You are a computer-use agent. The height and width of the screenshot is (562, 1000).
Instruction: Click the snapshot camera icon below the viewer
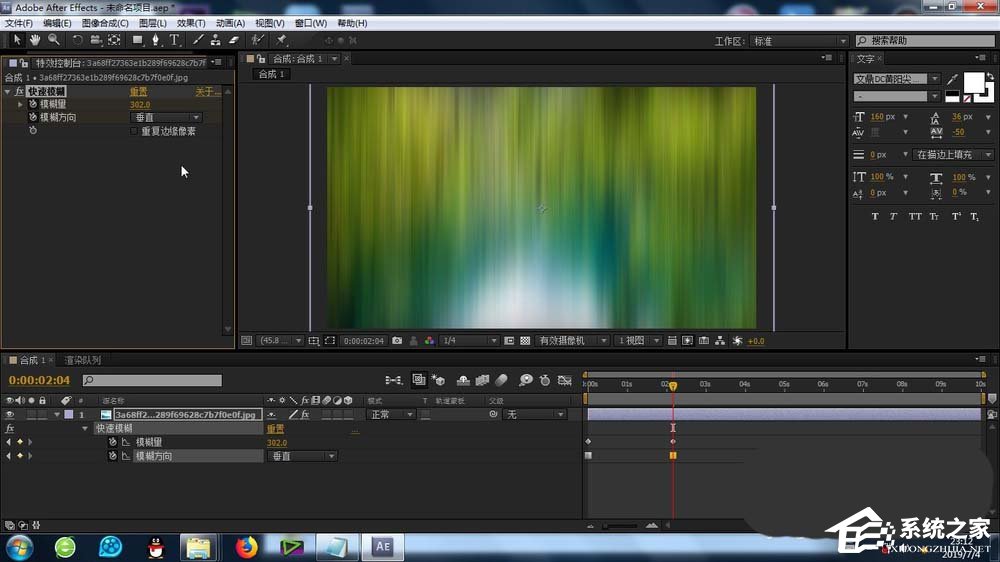tap(397, 341)
